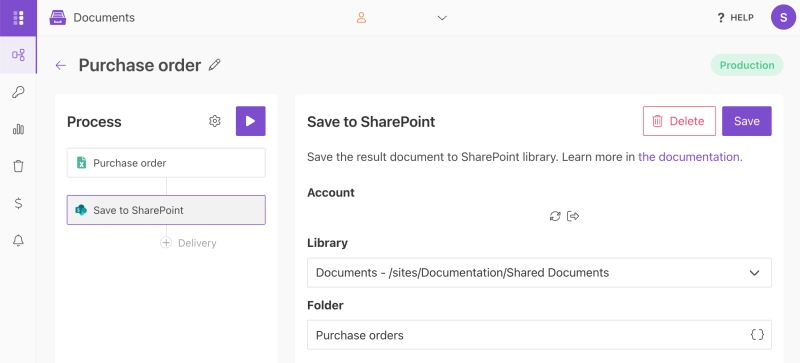Expand Library list with chevron arrow
The image size is (800, 363).
coord(755,273)
